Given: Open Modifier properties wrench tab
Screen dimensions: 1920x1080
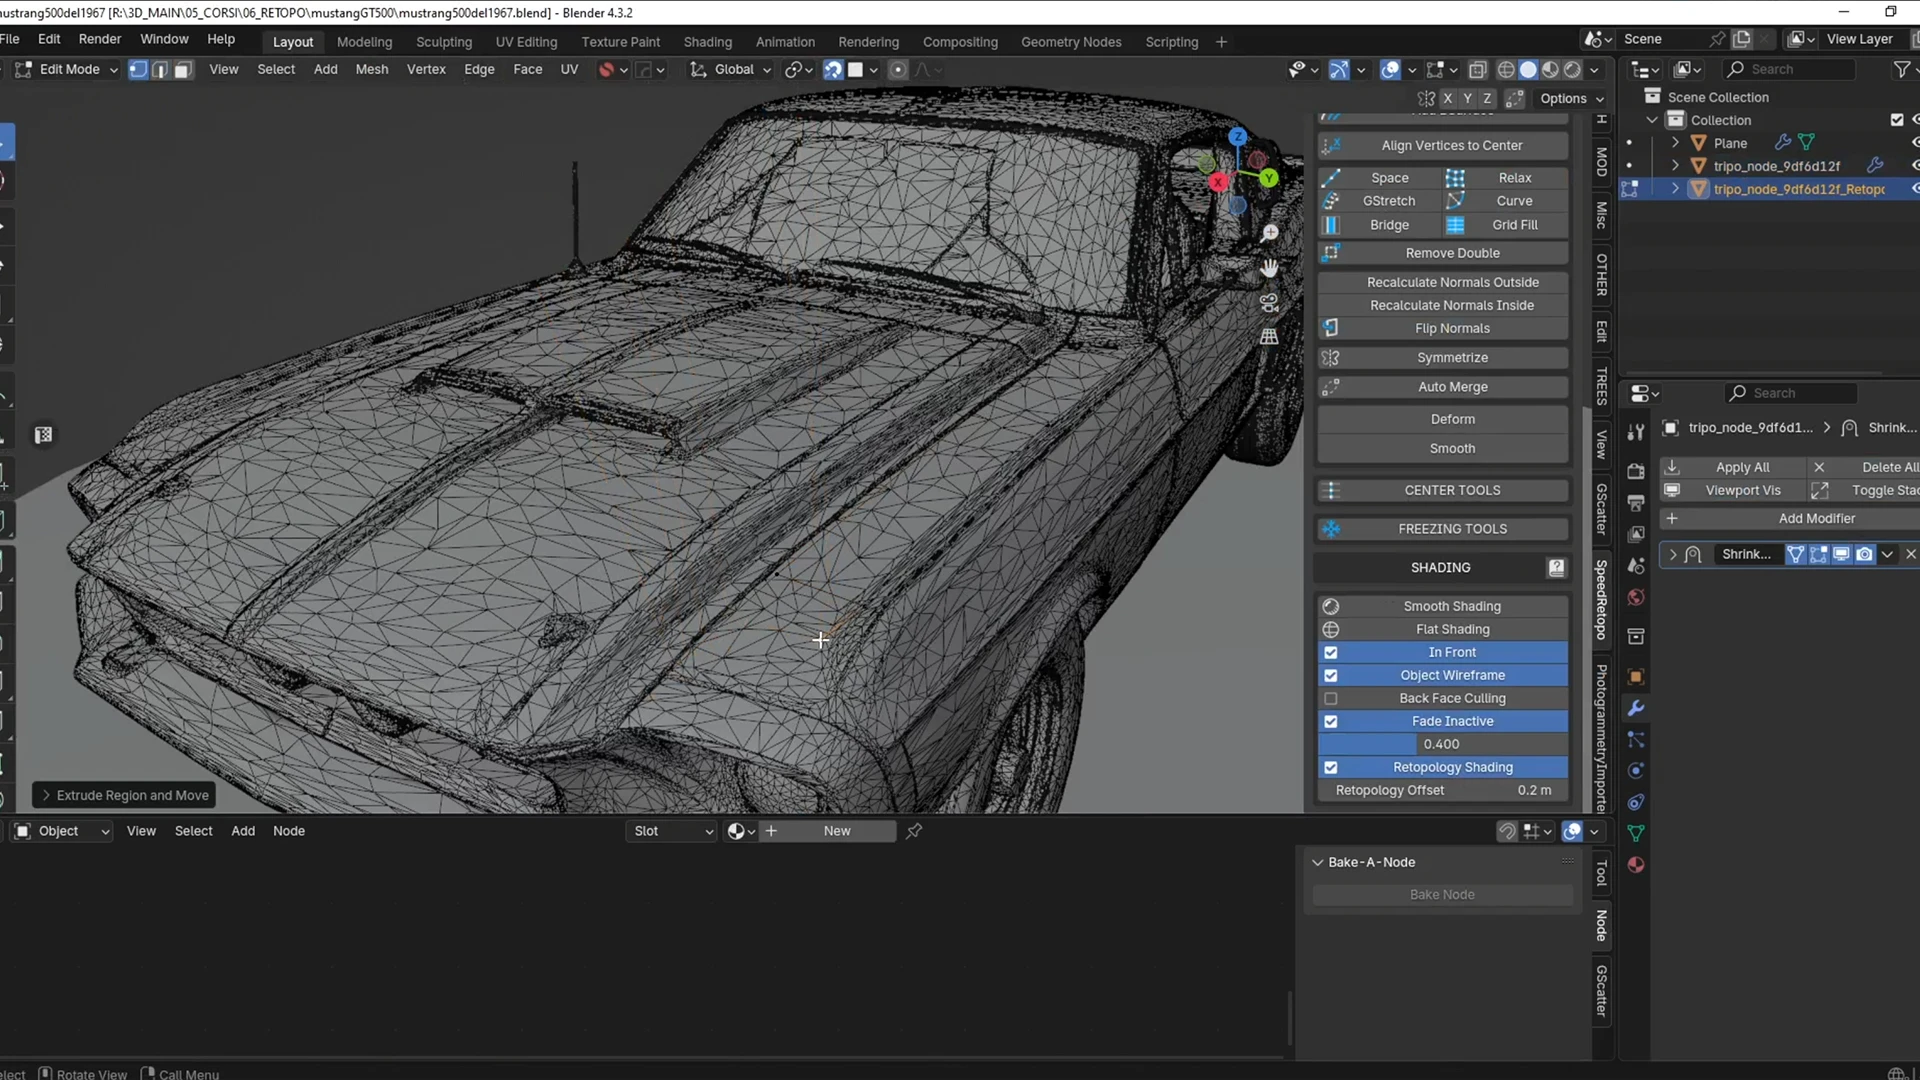Looking at the screenshot, I should tap(1636, 708).
